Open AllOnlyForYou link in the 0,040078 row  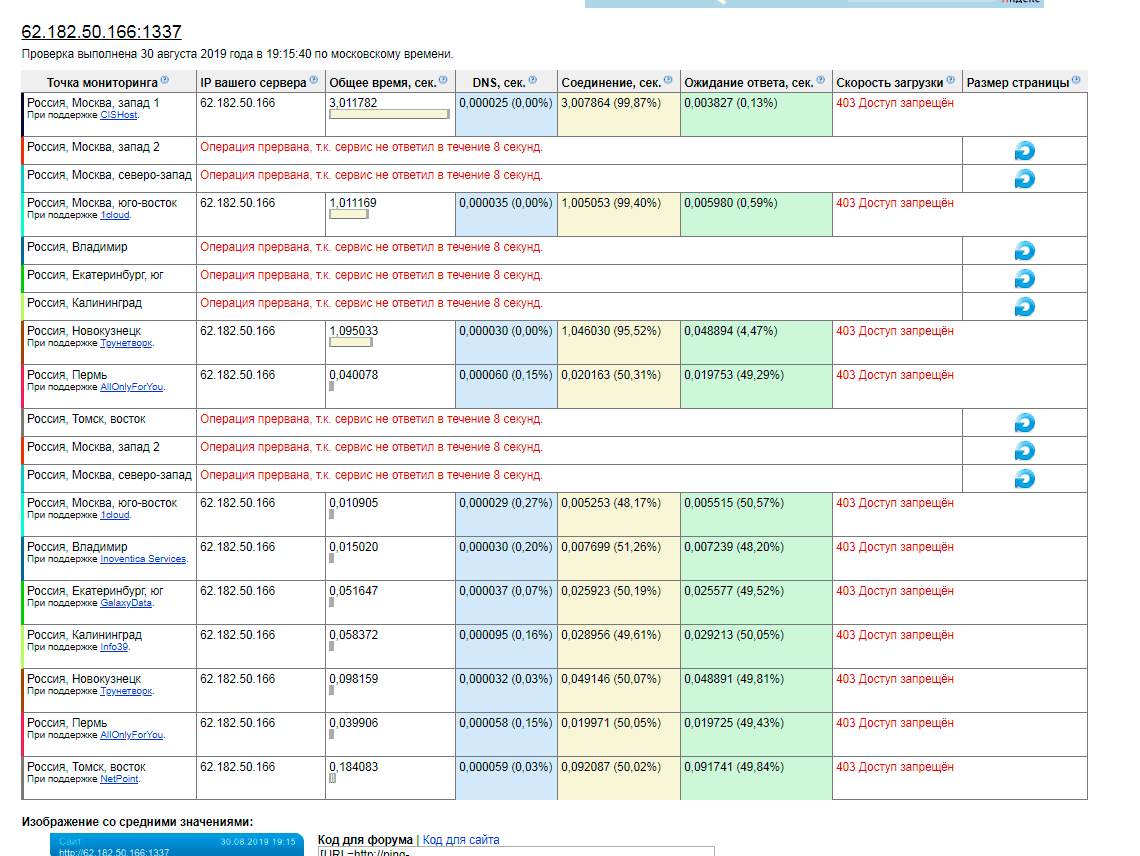click(132, 387)
